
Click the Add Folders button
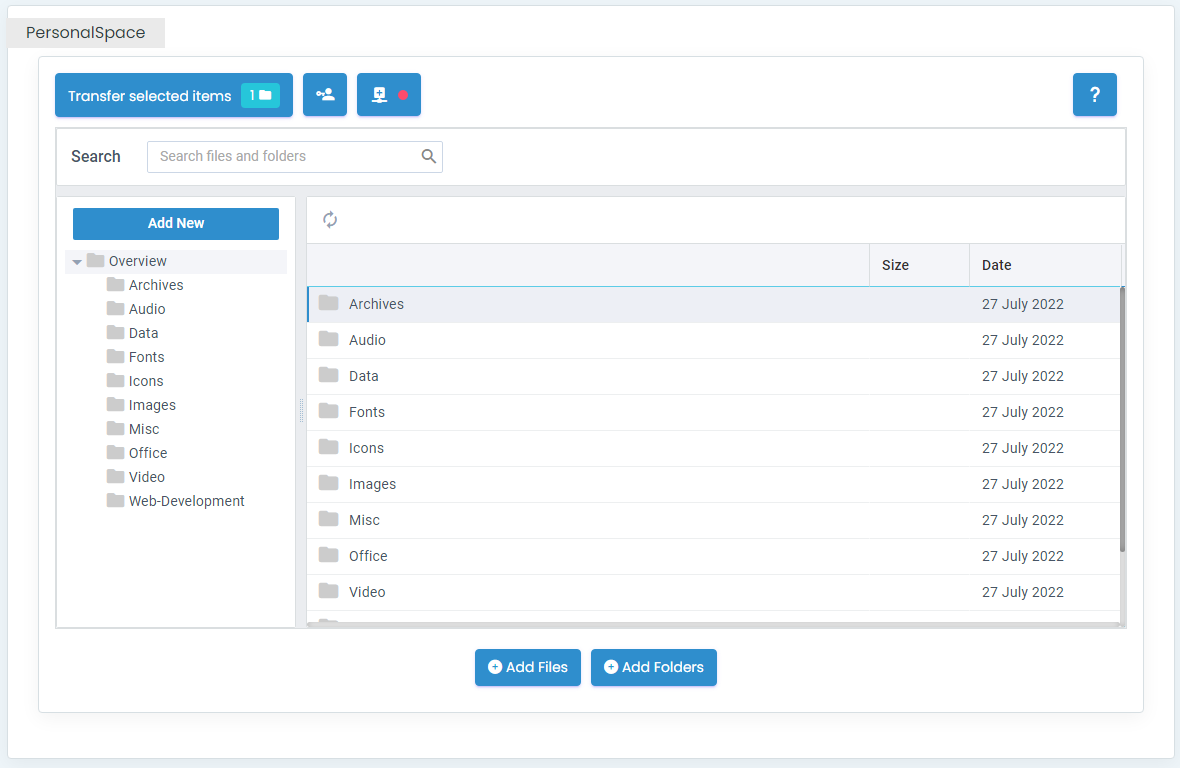(653, 667)
